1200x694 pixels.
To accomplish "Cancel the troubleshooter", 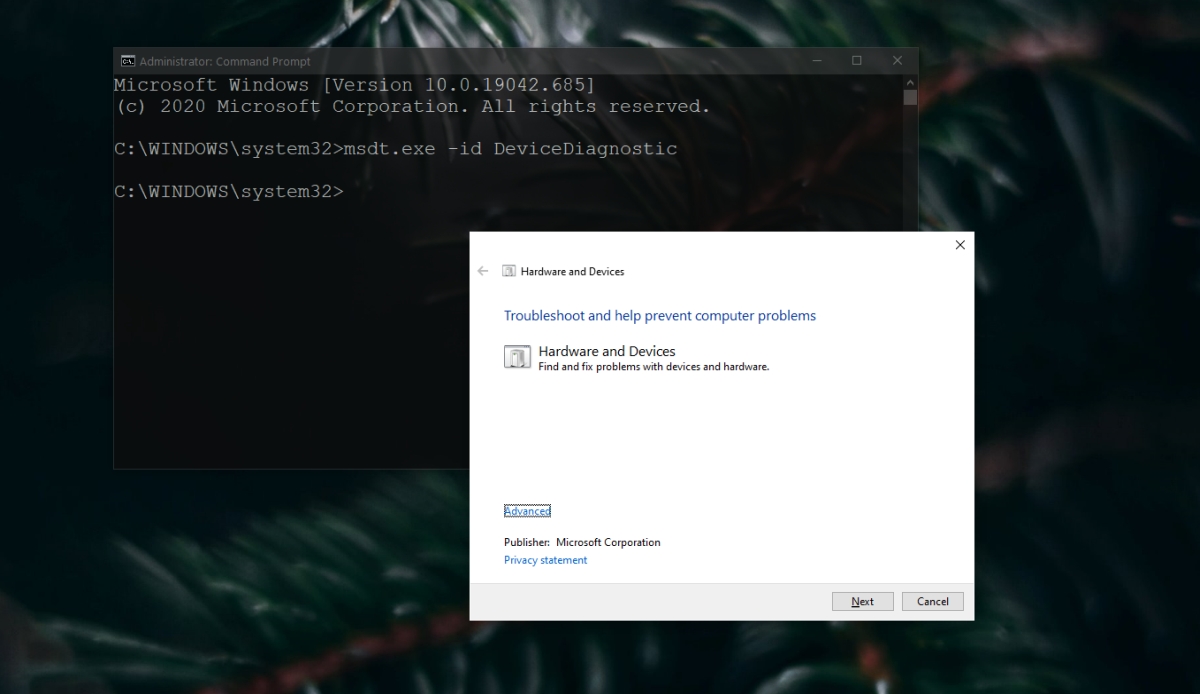I will (x=933, y=601).
